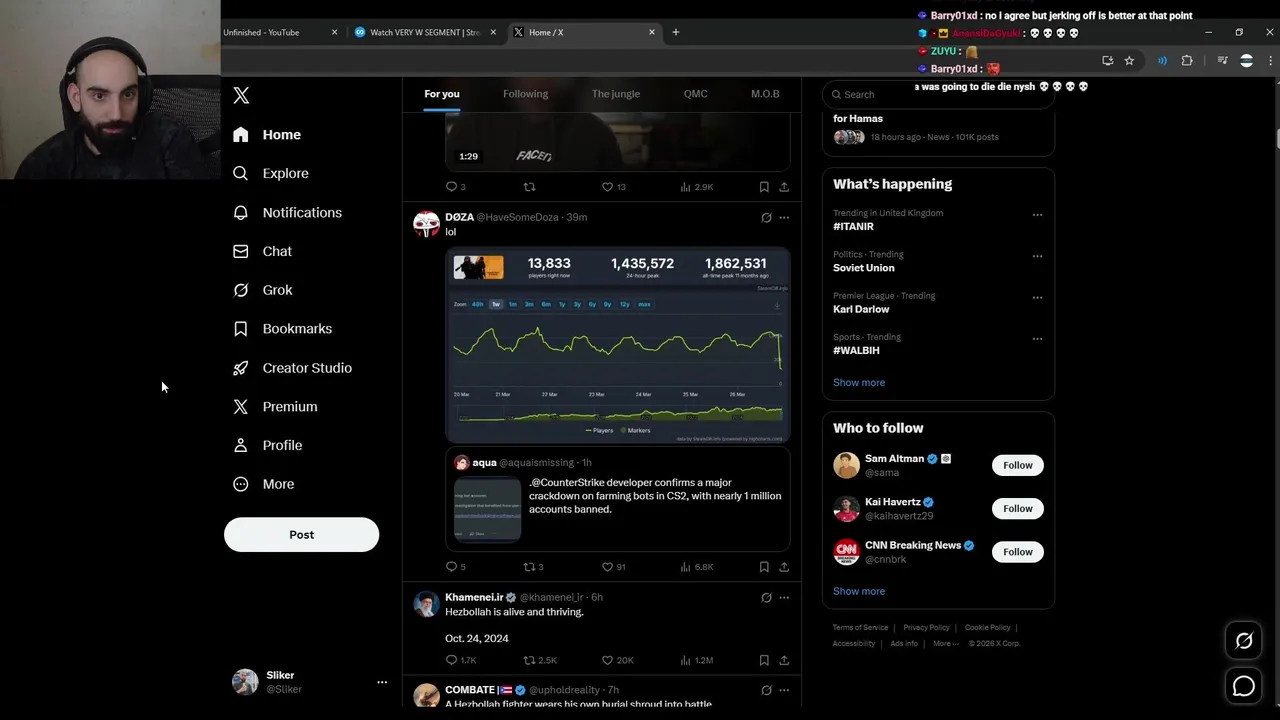Viewport: 1280px width, 720px height.
Task: Bookmark the Khamenei.ir post
Action: pyautogui.click(x=764, y=661)
